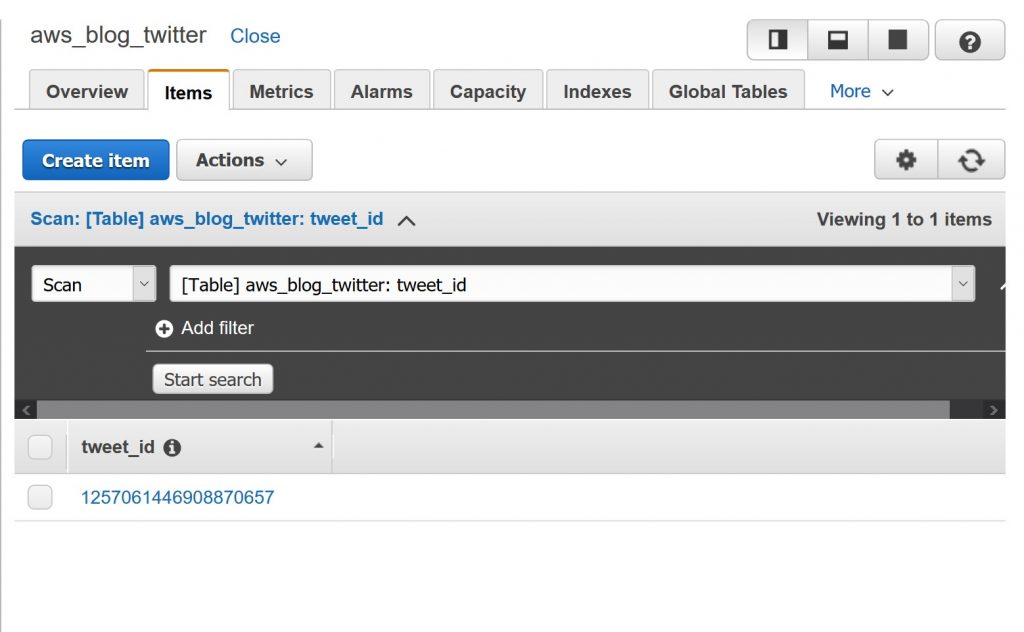The image size is (1024, 632).
Task: Check the box for item 1257061446908870657
Action: click(40, 498)
